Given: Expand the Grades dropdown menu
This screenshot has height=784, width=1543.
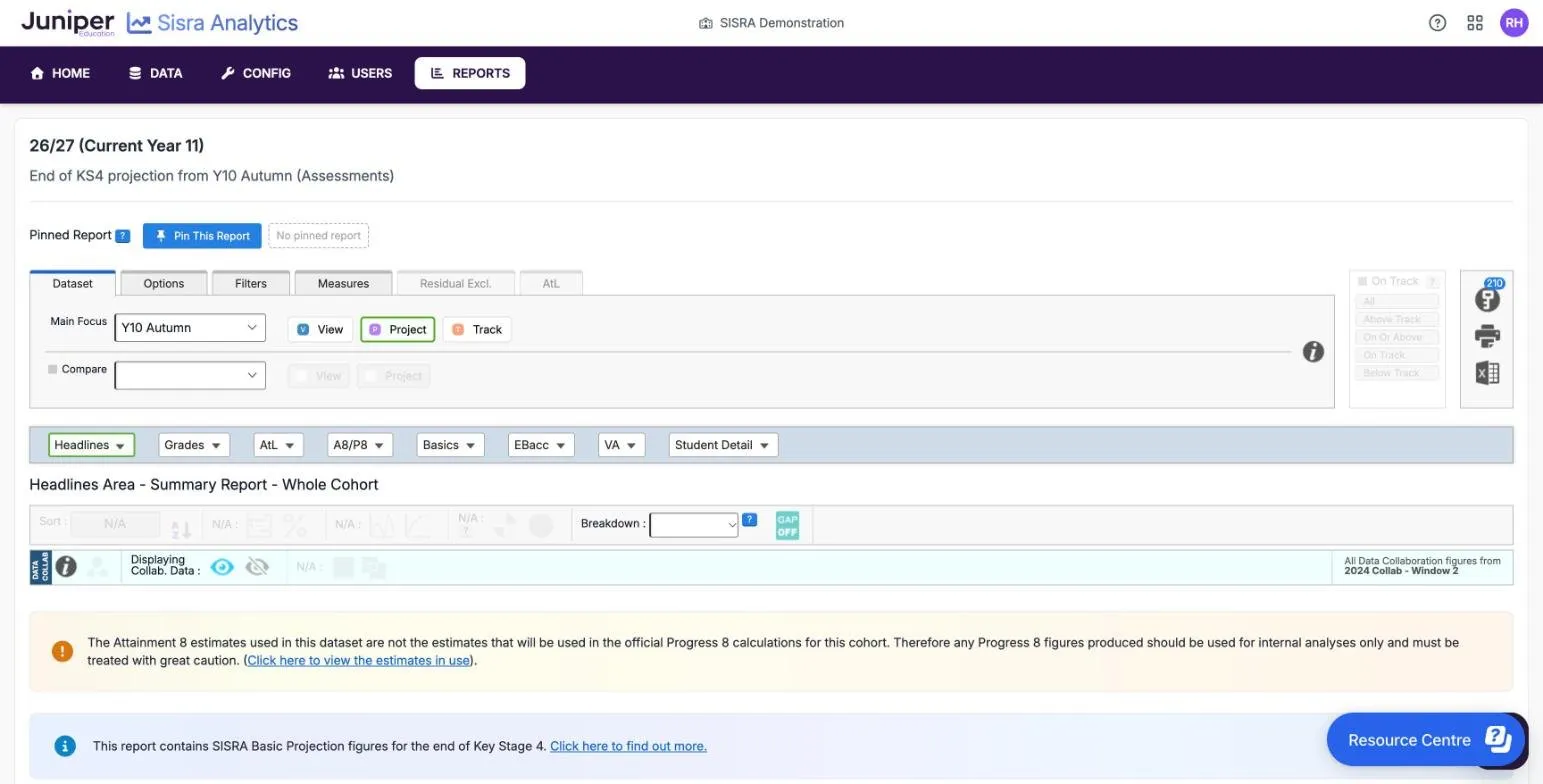Looking at the screenshot, I should [194, 445].
